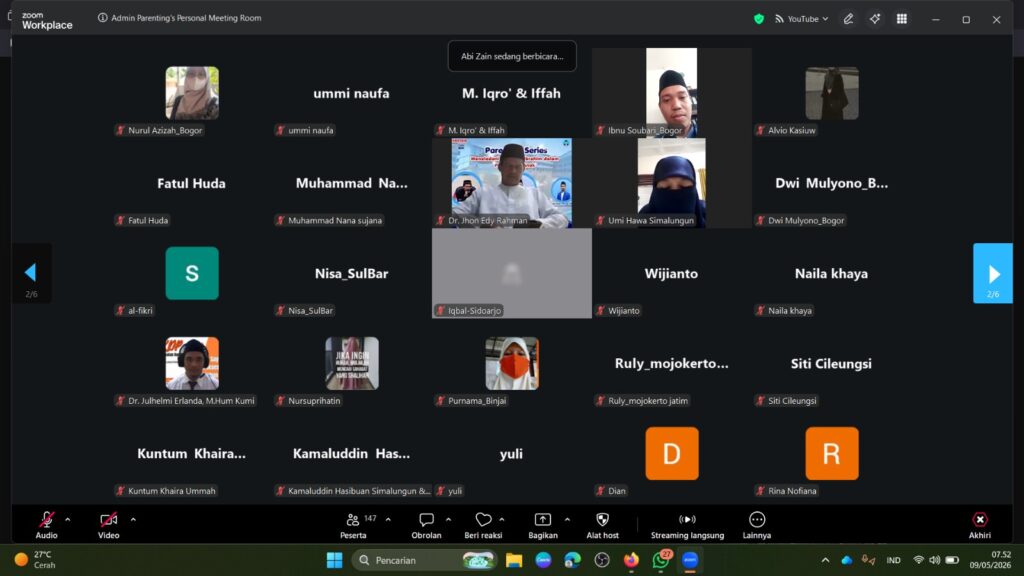The height and width of the screenshot is (576, 1024).
Task: Open Beri reaksi reactions heart icon
Action: (x=483, y=519)
